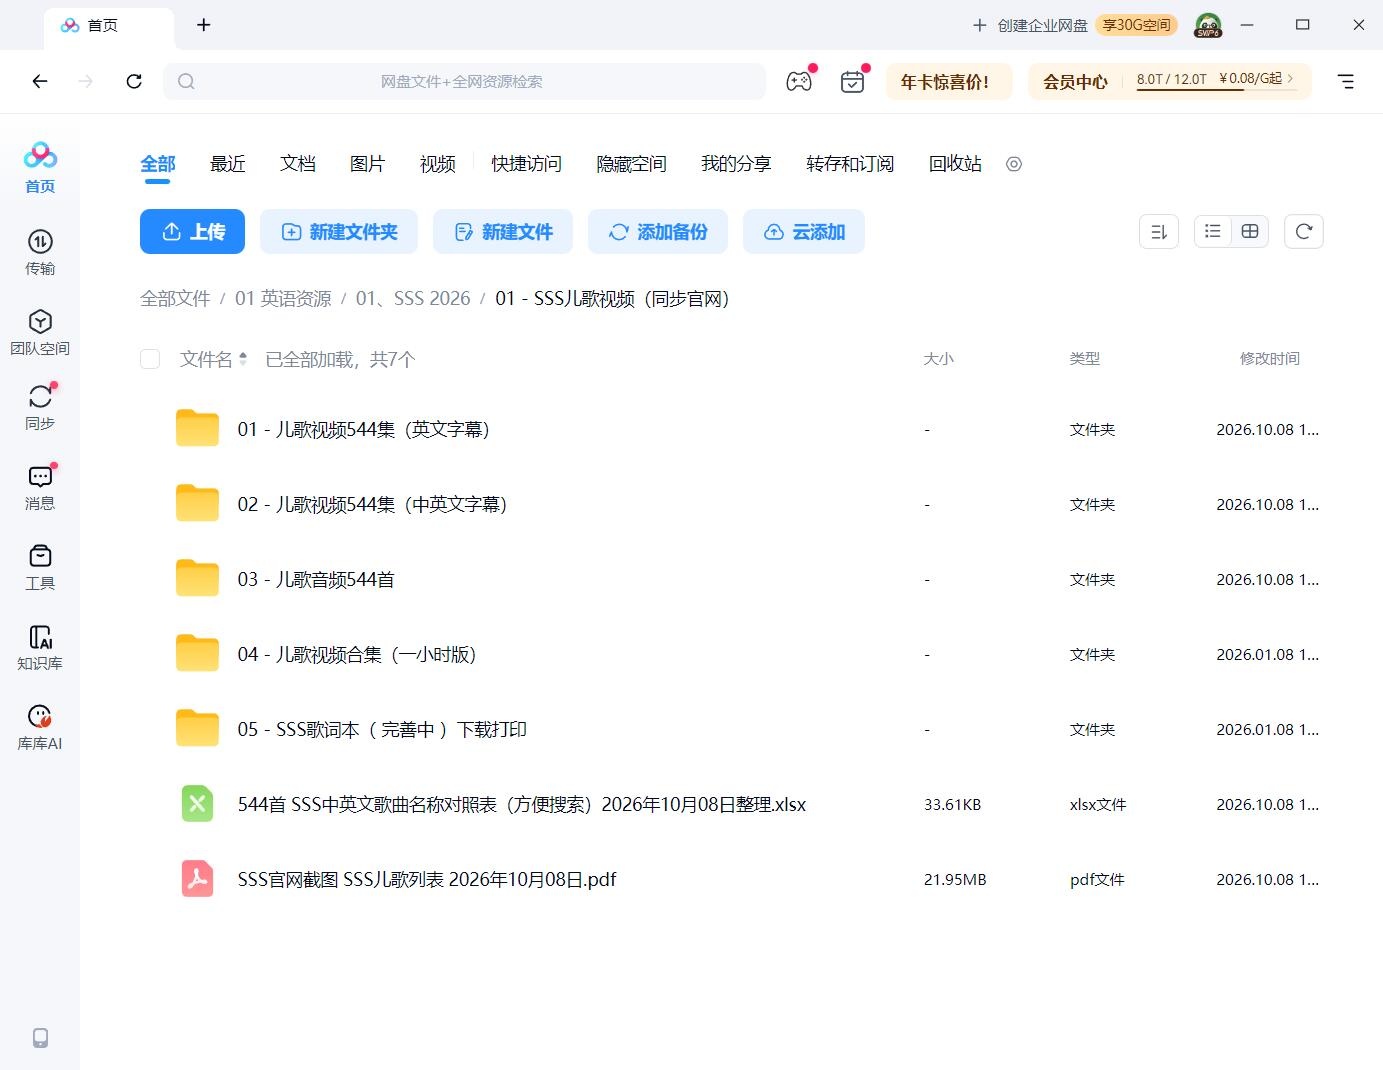Screen dimensions: 1383x1070
Task: Sort by 文件名 column arrow
Action: (242, 359)
